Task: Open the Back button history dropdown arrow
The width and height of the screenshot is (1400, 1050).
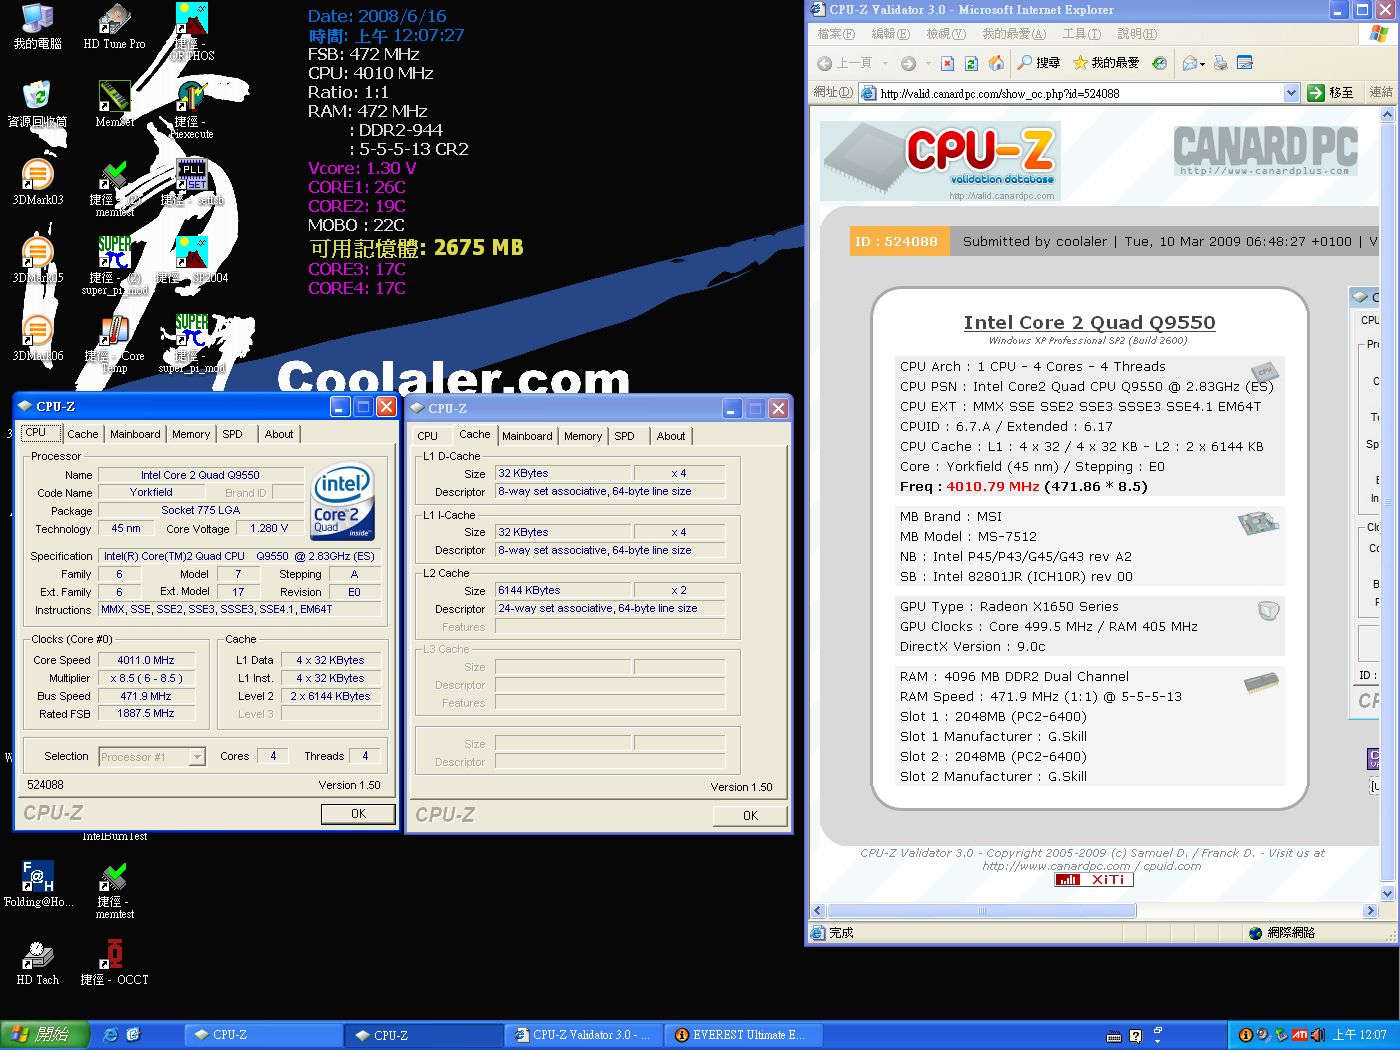Action: click(x=885, y=63)
